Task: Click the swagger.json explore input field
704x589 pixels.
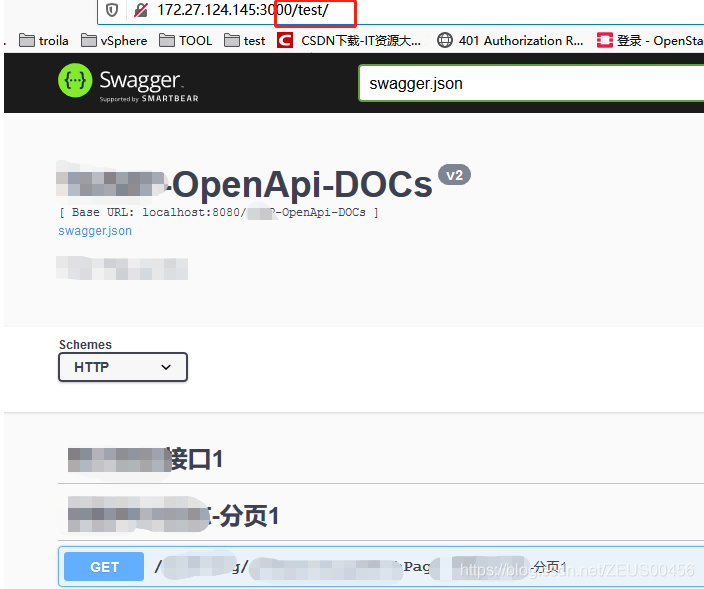Action: pos(531,84)
